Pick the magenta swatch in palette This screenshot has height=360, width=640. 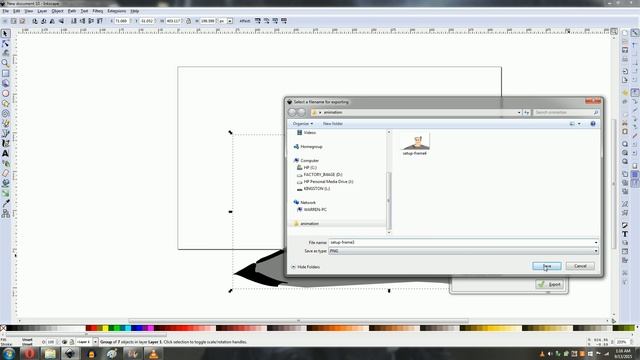[151, 328]
